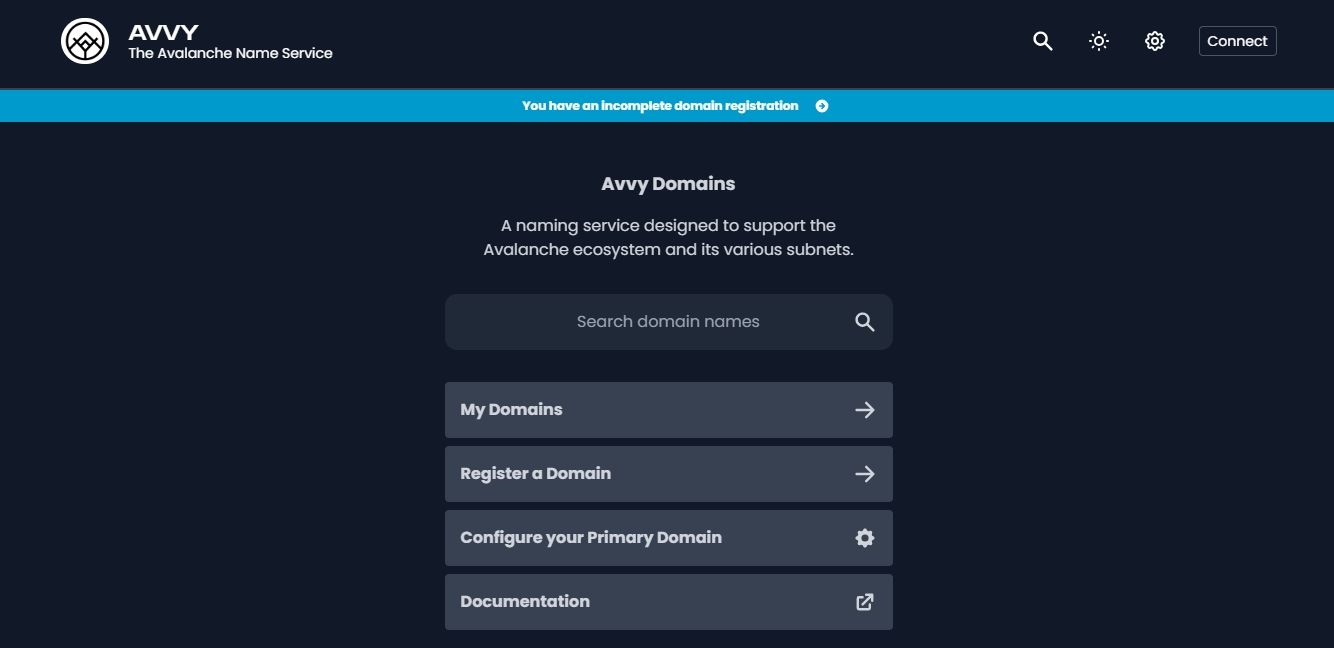Viewport: 1334px width, 648px height.
Task: Focus the Search domain names field
Action: click(x=668, y=322)
